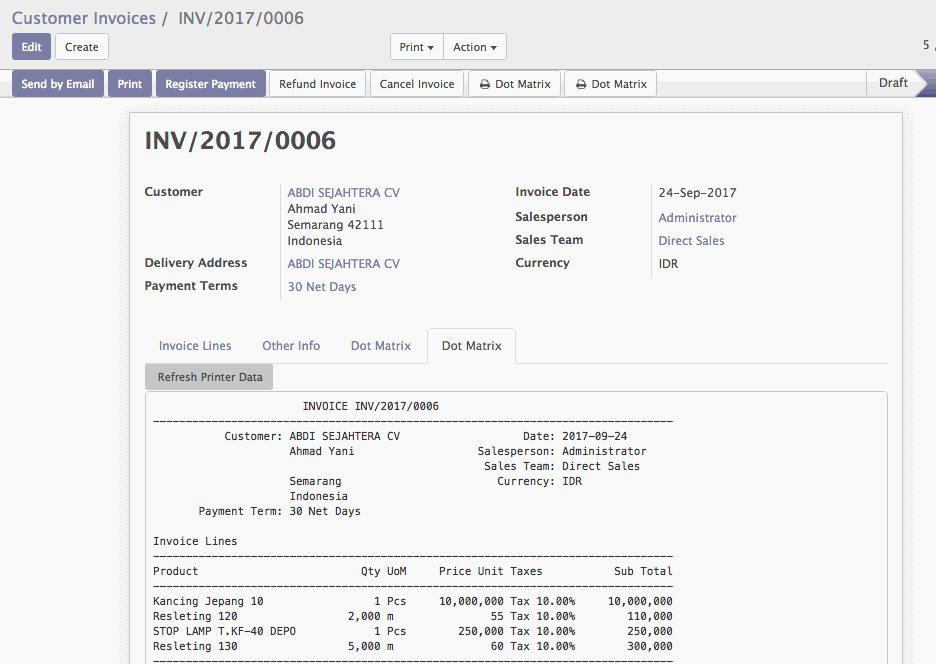The image size is (936, 664).
Task: Open the Action dropdown menu
Action: click(475, 47)
